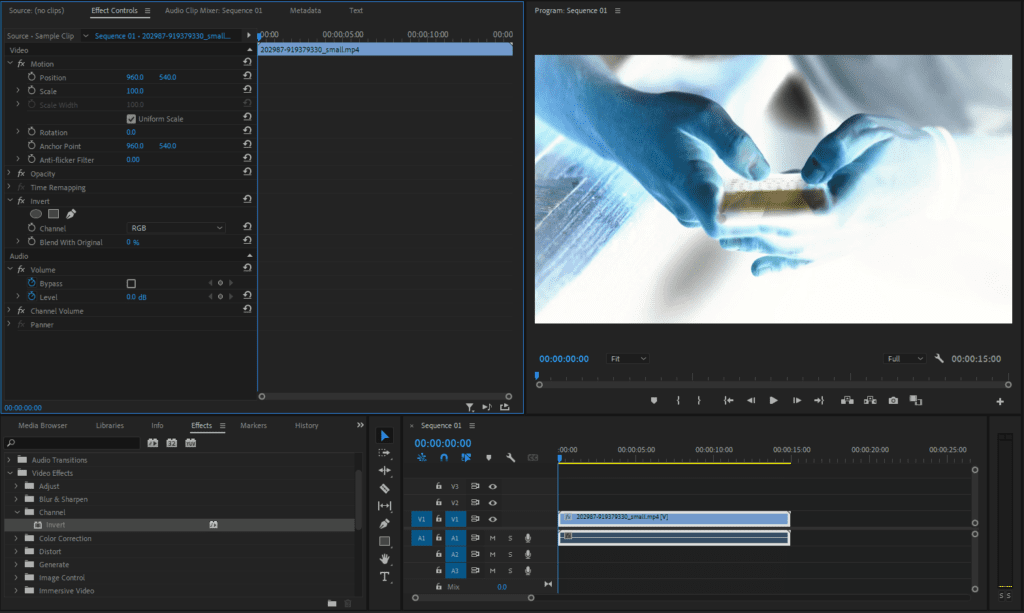1024x613 pixels.
Task: Use free draw bezier mask for Invert
Action: click(x=71, y=214)
